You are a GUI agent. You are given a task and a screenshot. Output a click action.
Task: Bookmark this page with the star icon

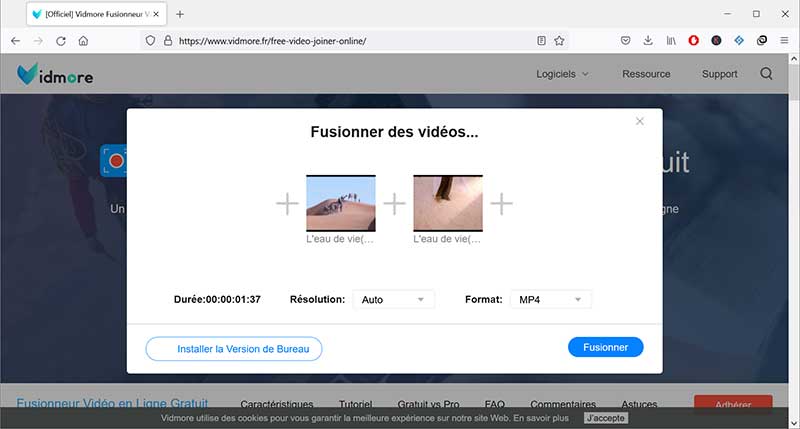tap(559, 41)
